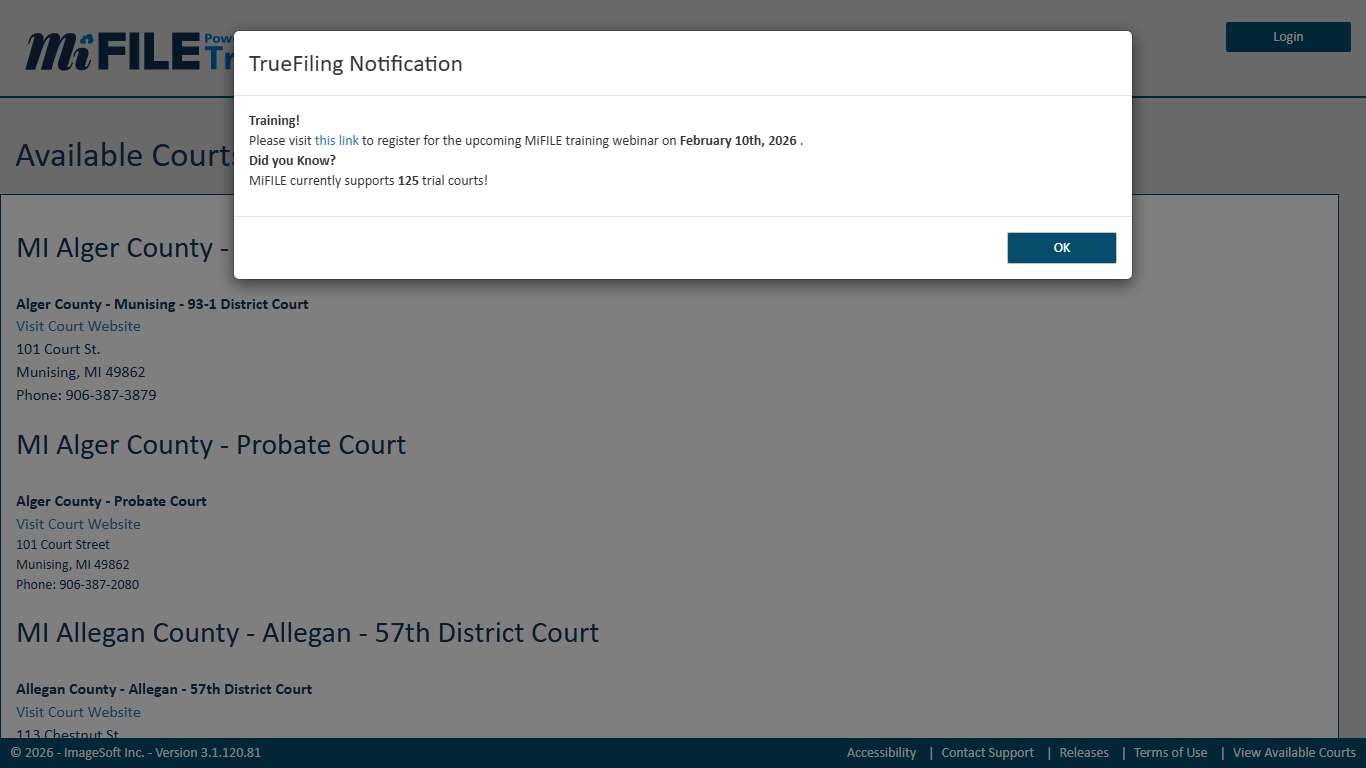Open the Accessibility footer link
Screen dimensions: 1366x768
click(881, 753)
